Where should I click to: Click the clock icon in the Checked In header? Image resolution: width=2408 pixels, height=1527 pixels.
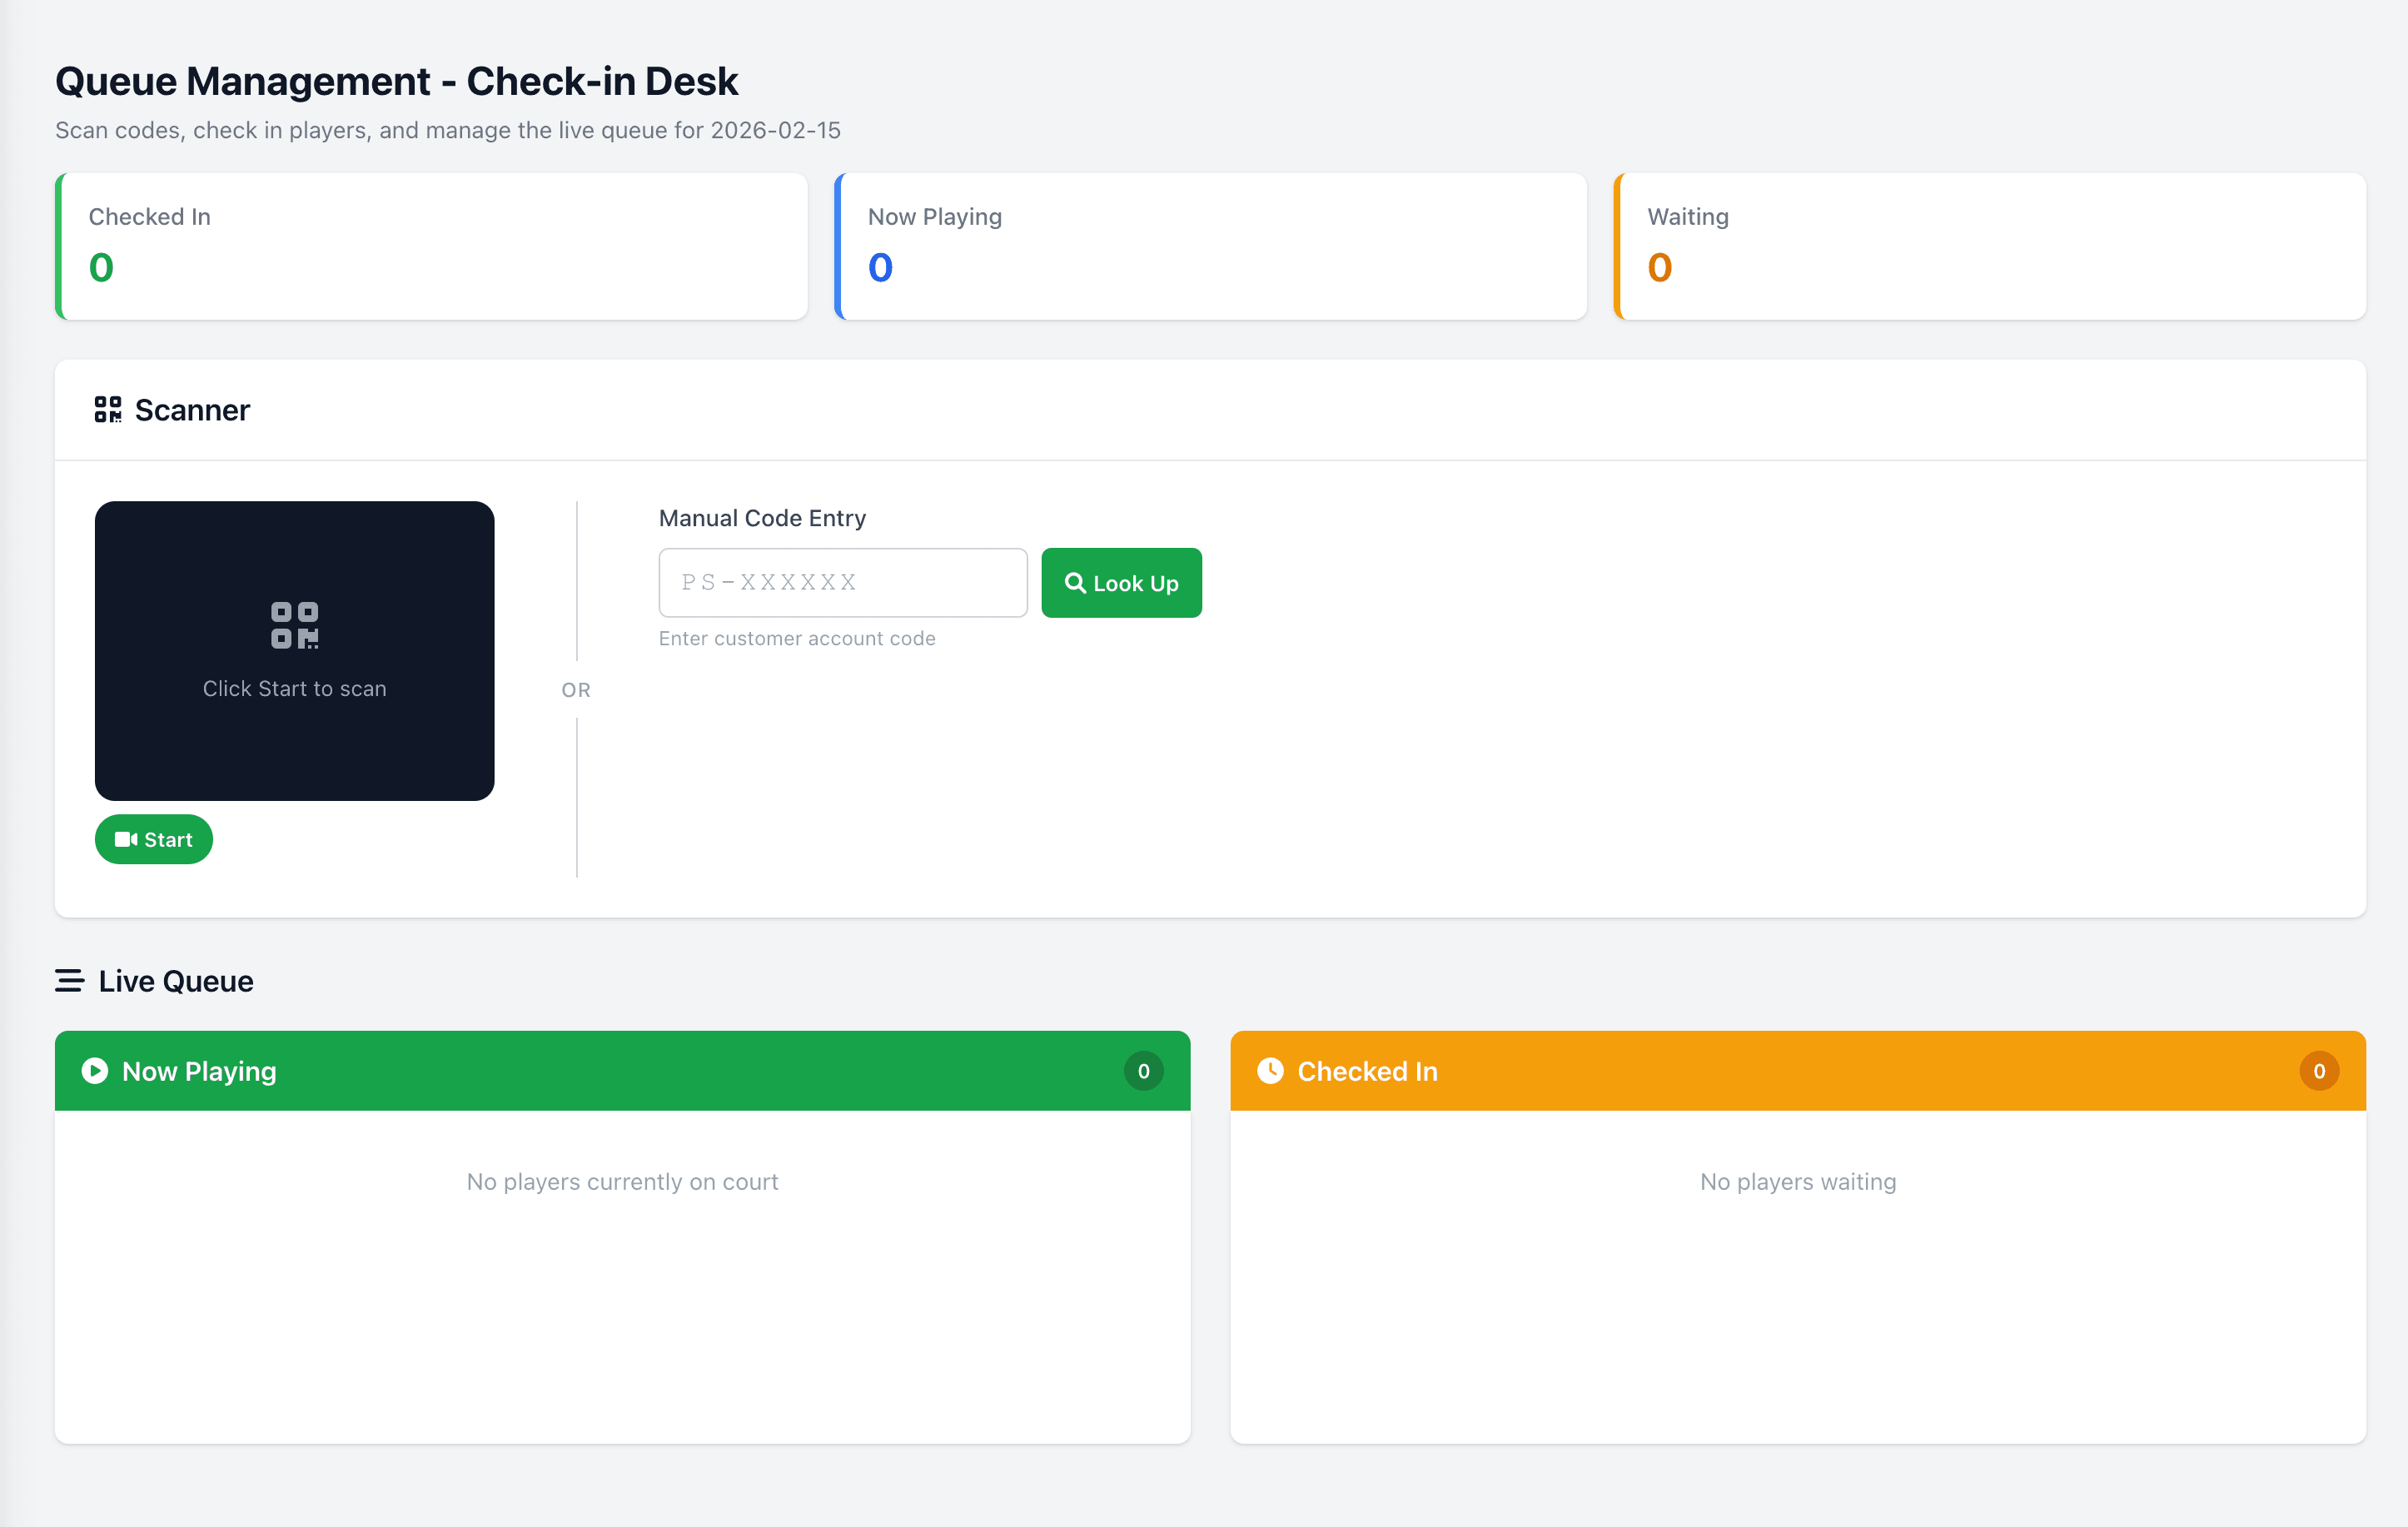point(1270,1071)
